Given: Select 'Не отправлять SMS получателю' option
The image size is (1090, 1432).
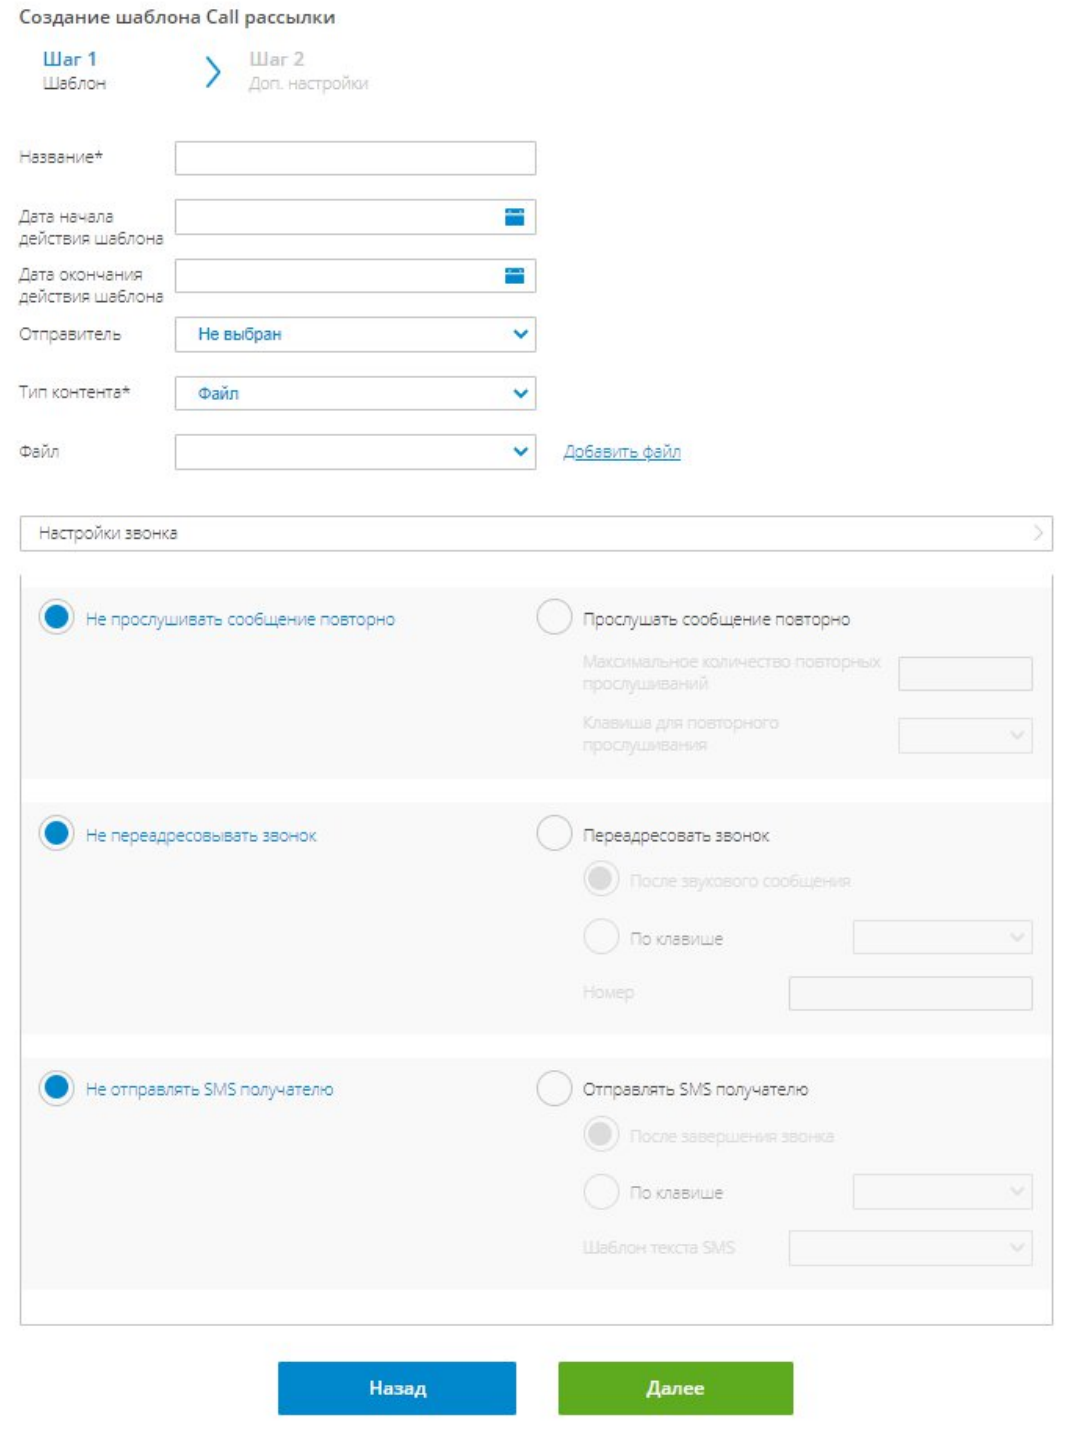Looking at the screenshot, I should click(x=57, y=1088).
